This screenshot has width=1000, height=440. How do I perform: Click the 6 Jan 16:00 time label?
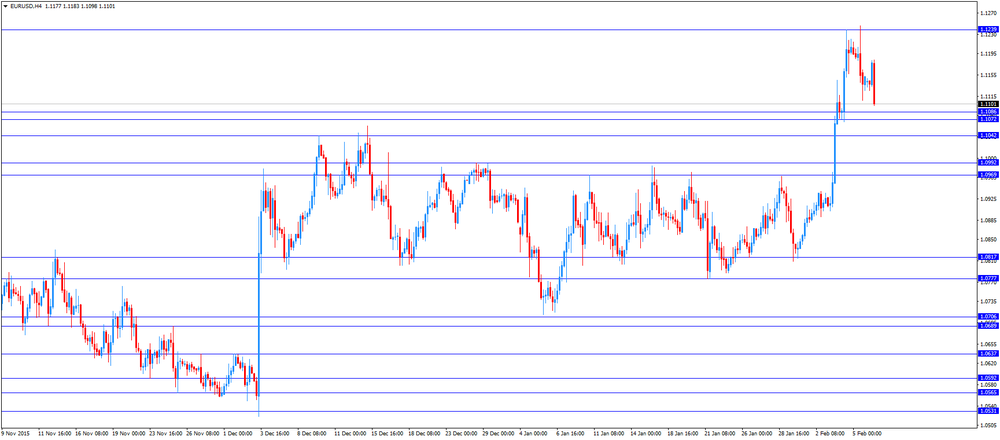coord(571,433)
